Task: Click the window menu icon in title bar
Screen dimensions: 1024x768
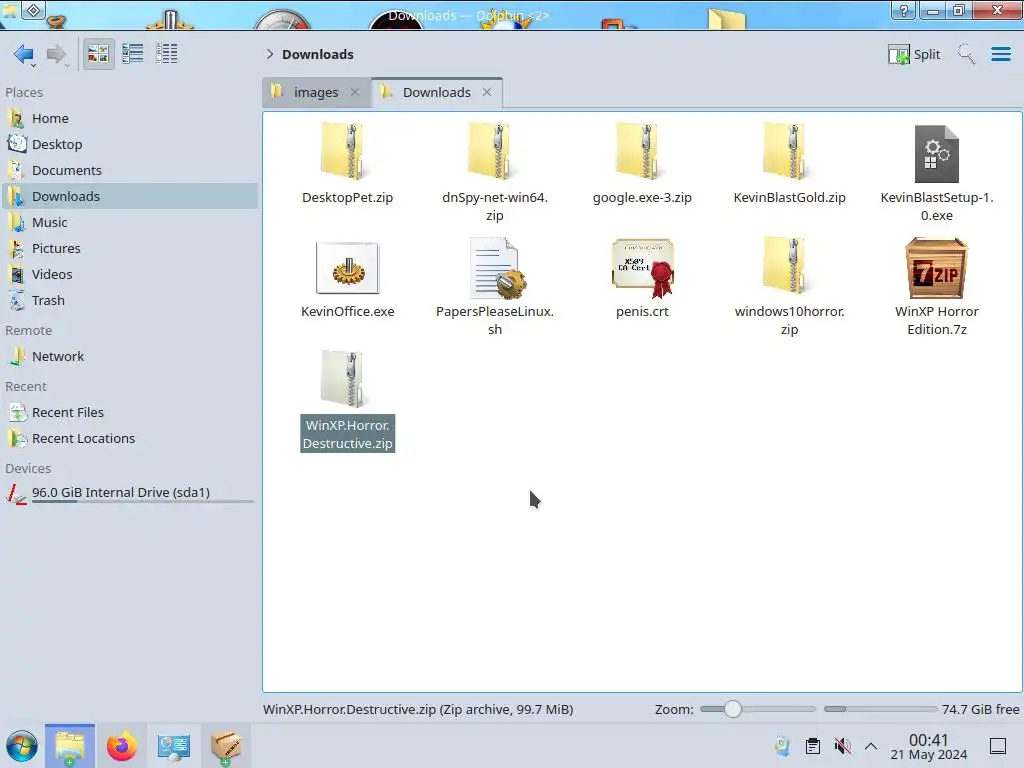Action: click(33, 10)
